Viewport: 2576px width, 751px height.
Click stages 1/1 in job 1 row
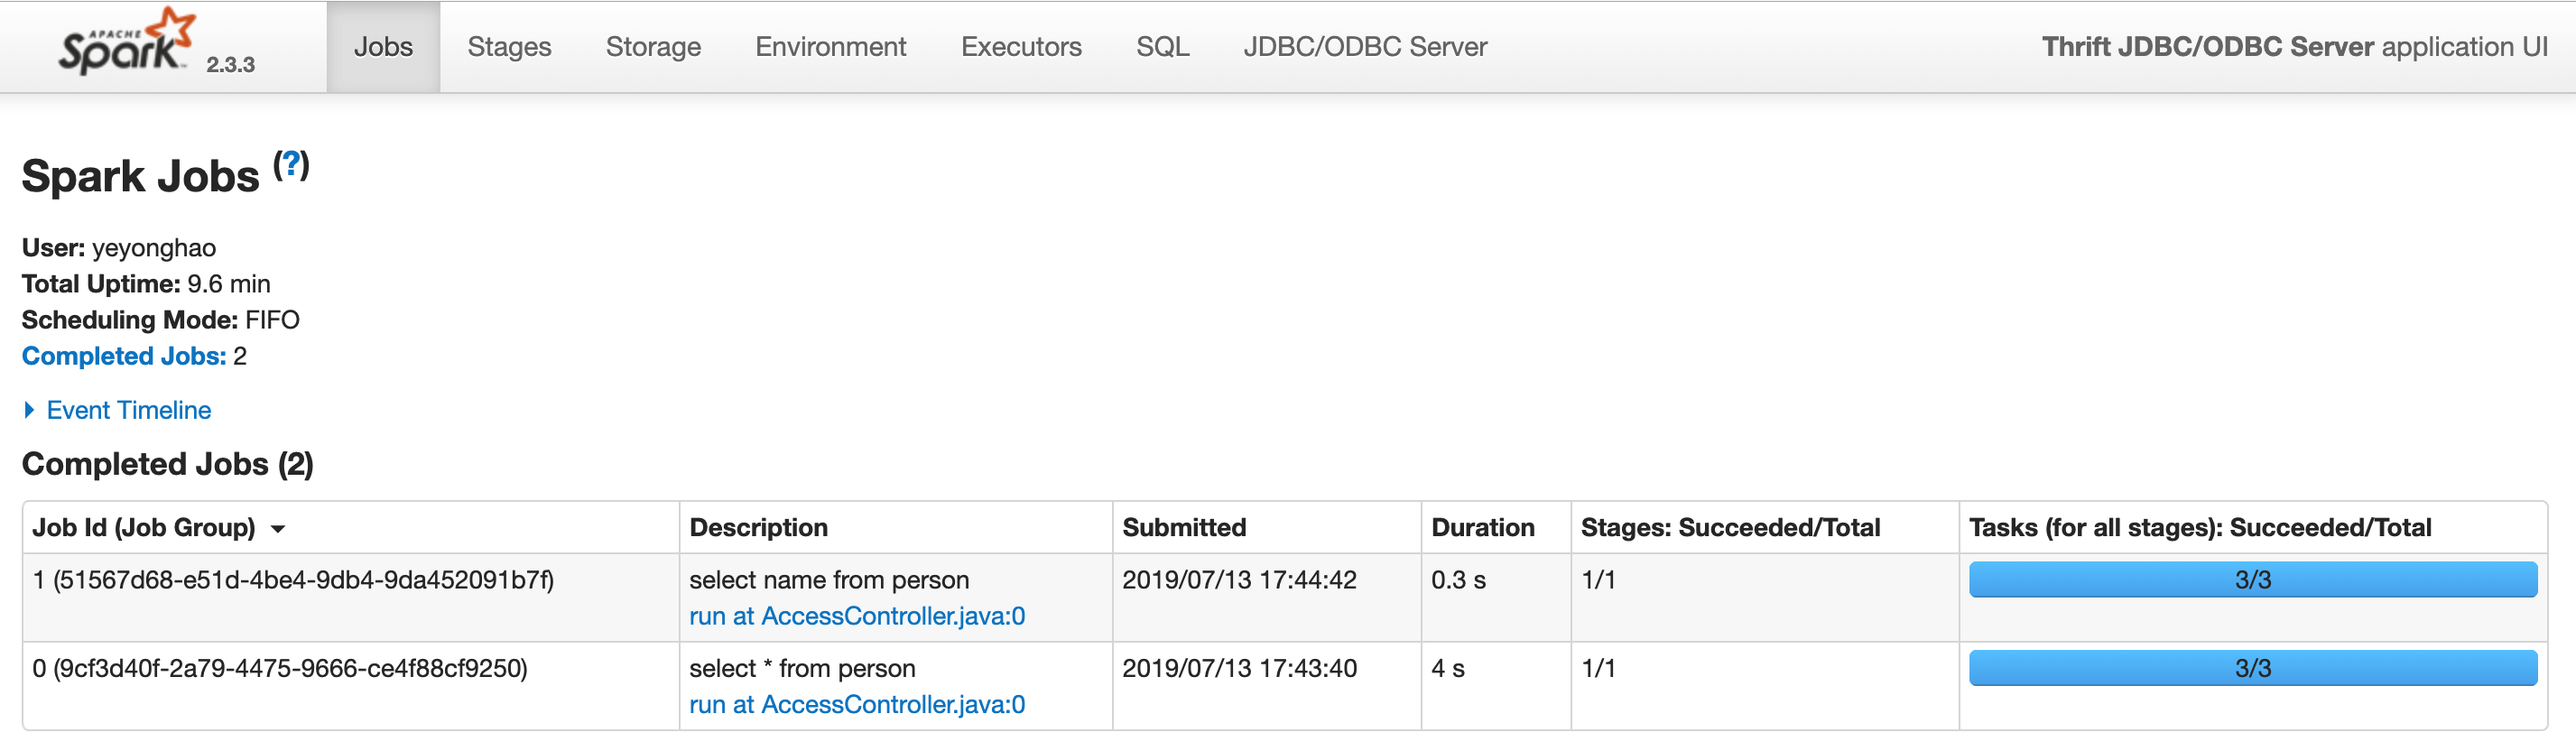point(1598,580)
